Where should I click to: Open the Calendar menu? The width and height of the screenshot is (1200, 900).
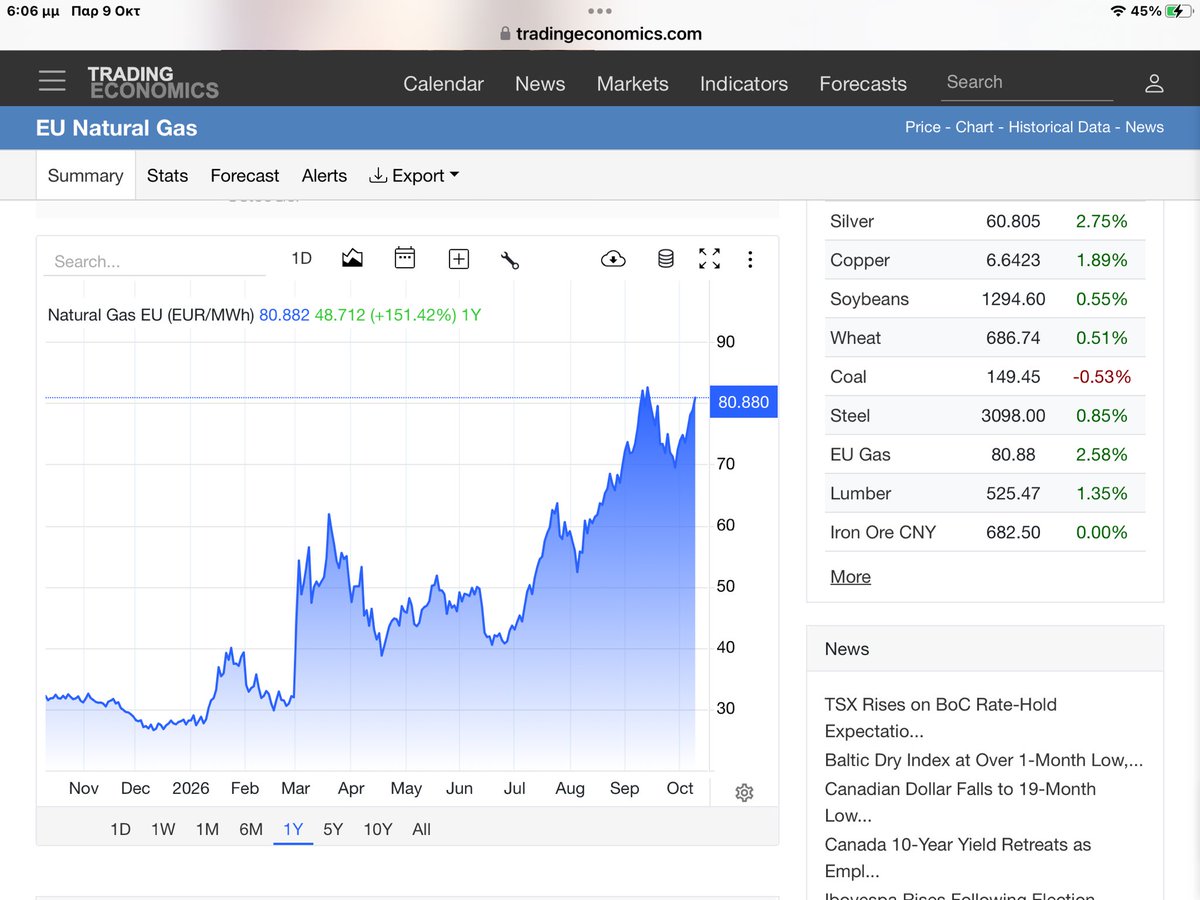[x=443, y=84]
